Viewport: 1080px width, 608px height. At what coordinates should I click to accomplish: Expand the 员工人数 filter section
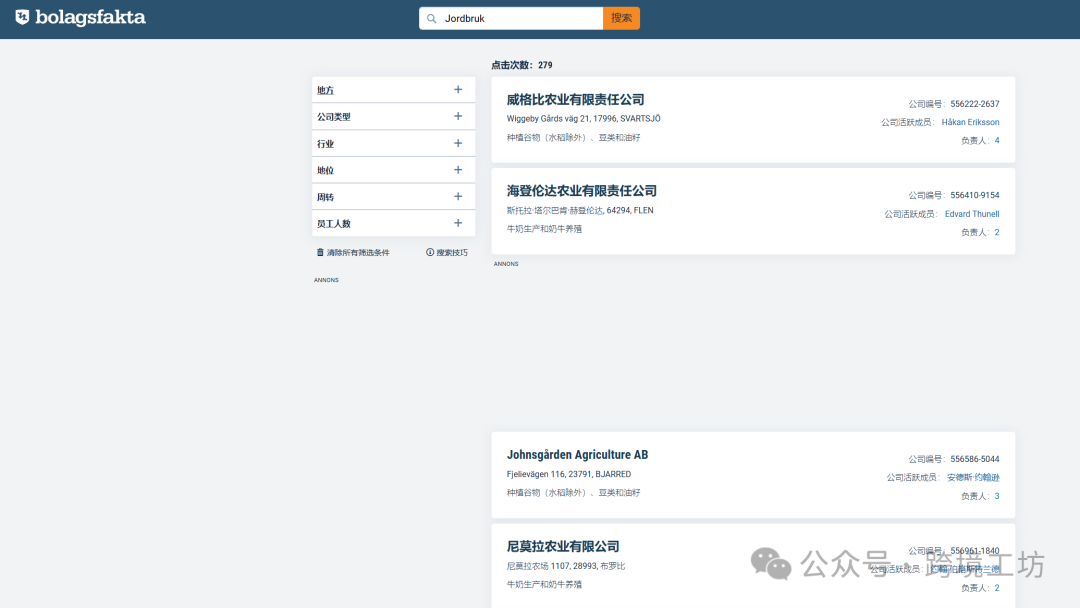pyautogui.click(x=458, y=223)
